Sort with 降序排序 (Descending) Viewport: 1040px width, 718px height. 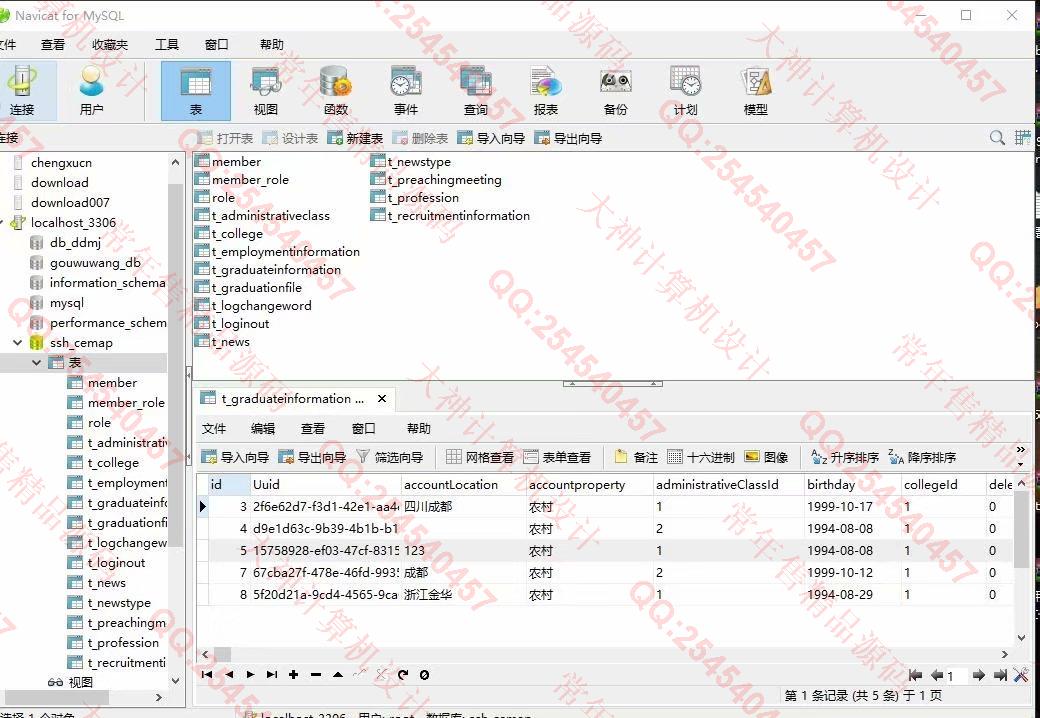[922, 457]
